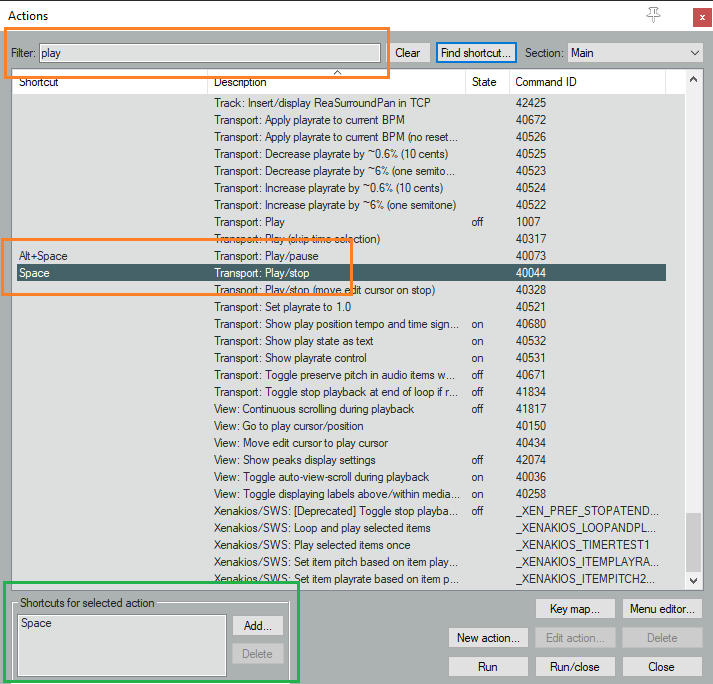Viewport: 713px width, 684px height.
Task: Open the Section dropdown
Action: (x=635, y=53)
